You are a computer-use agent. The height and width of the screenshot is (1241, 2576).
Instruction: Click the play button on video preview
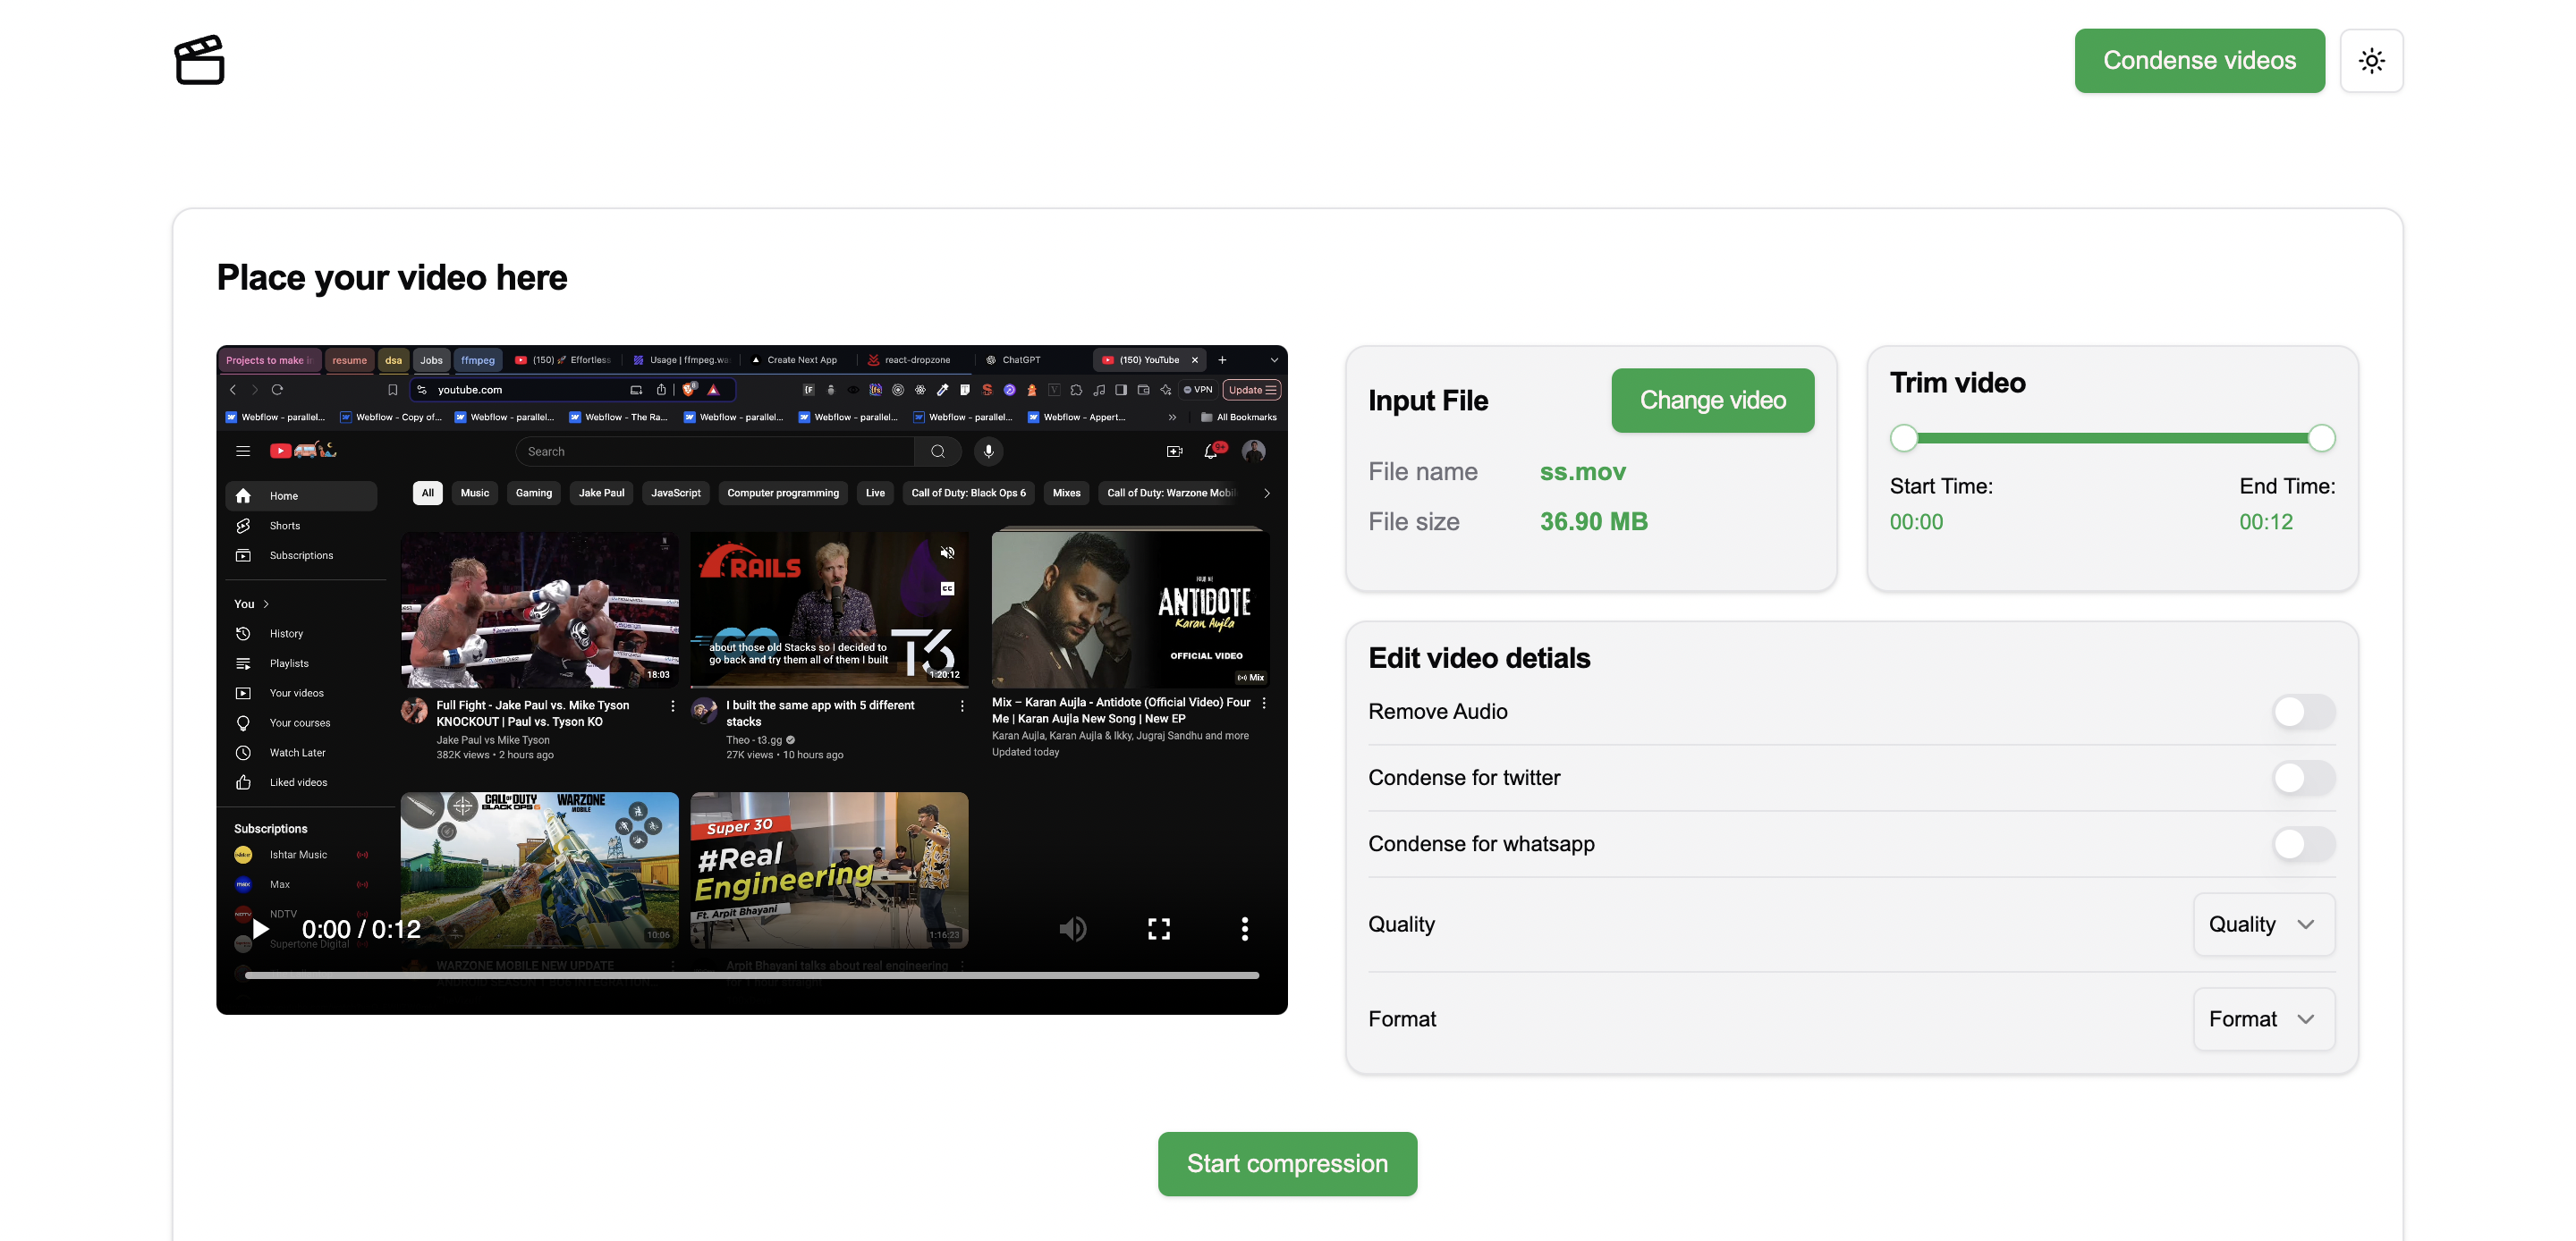click(x=261, y=927)
